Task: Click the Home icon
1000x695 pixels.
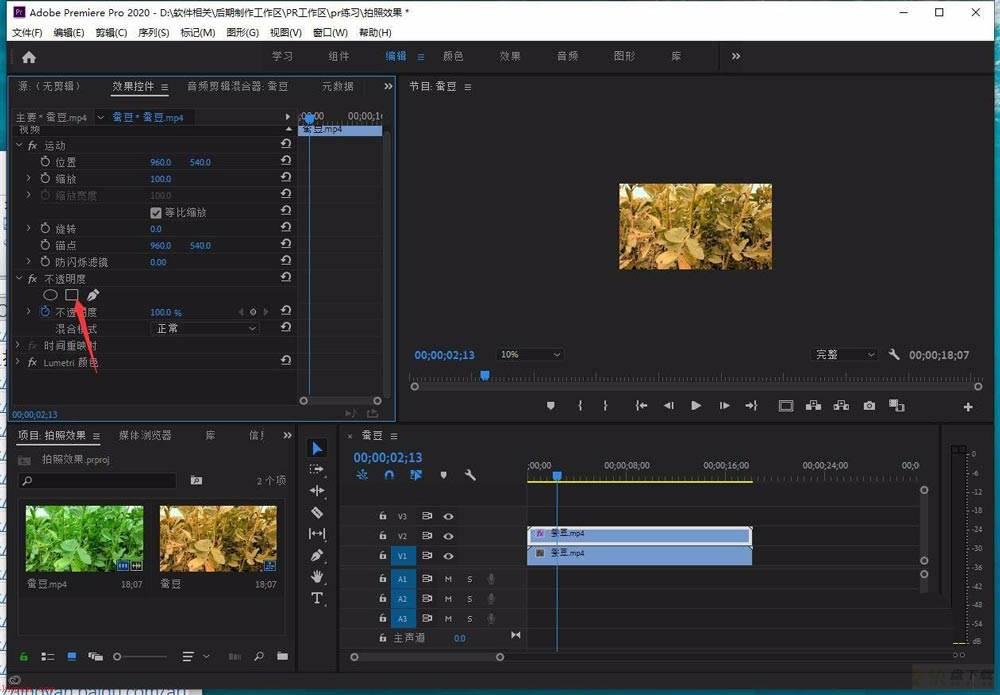Action: pyautogui.click(x=29, y=57)
